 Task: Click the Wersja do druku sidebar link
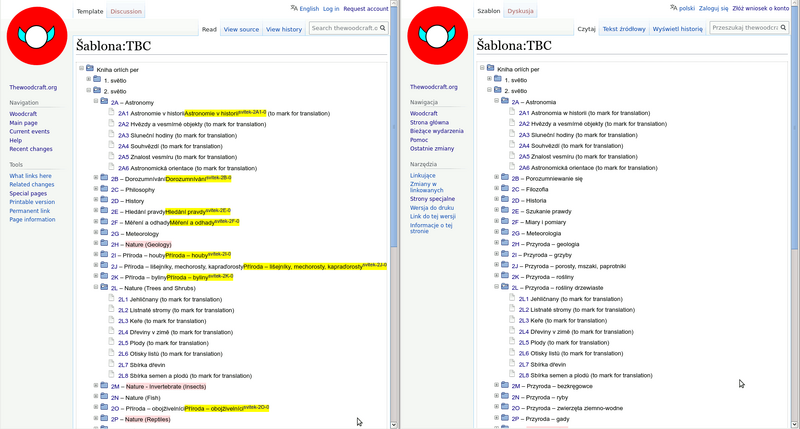pyautogui.click(x=432, y=208)
